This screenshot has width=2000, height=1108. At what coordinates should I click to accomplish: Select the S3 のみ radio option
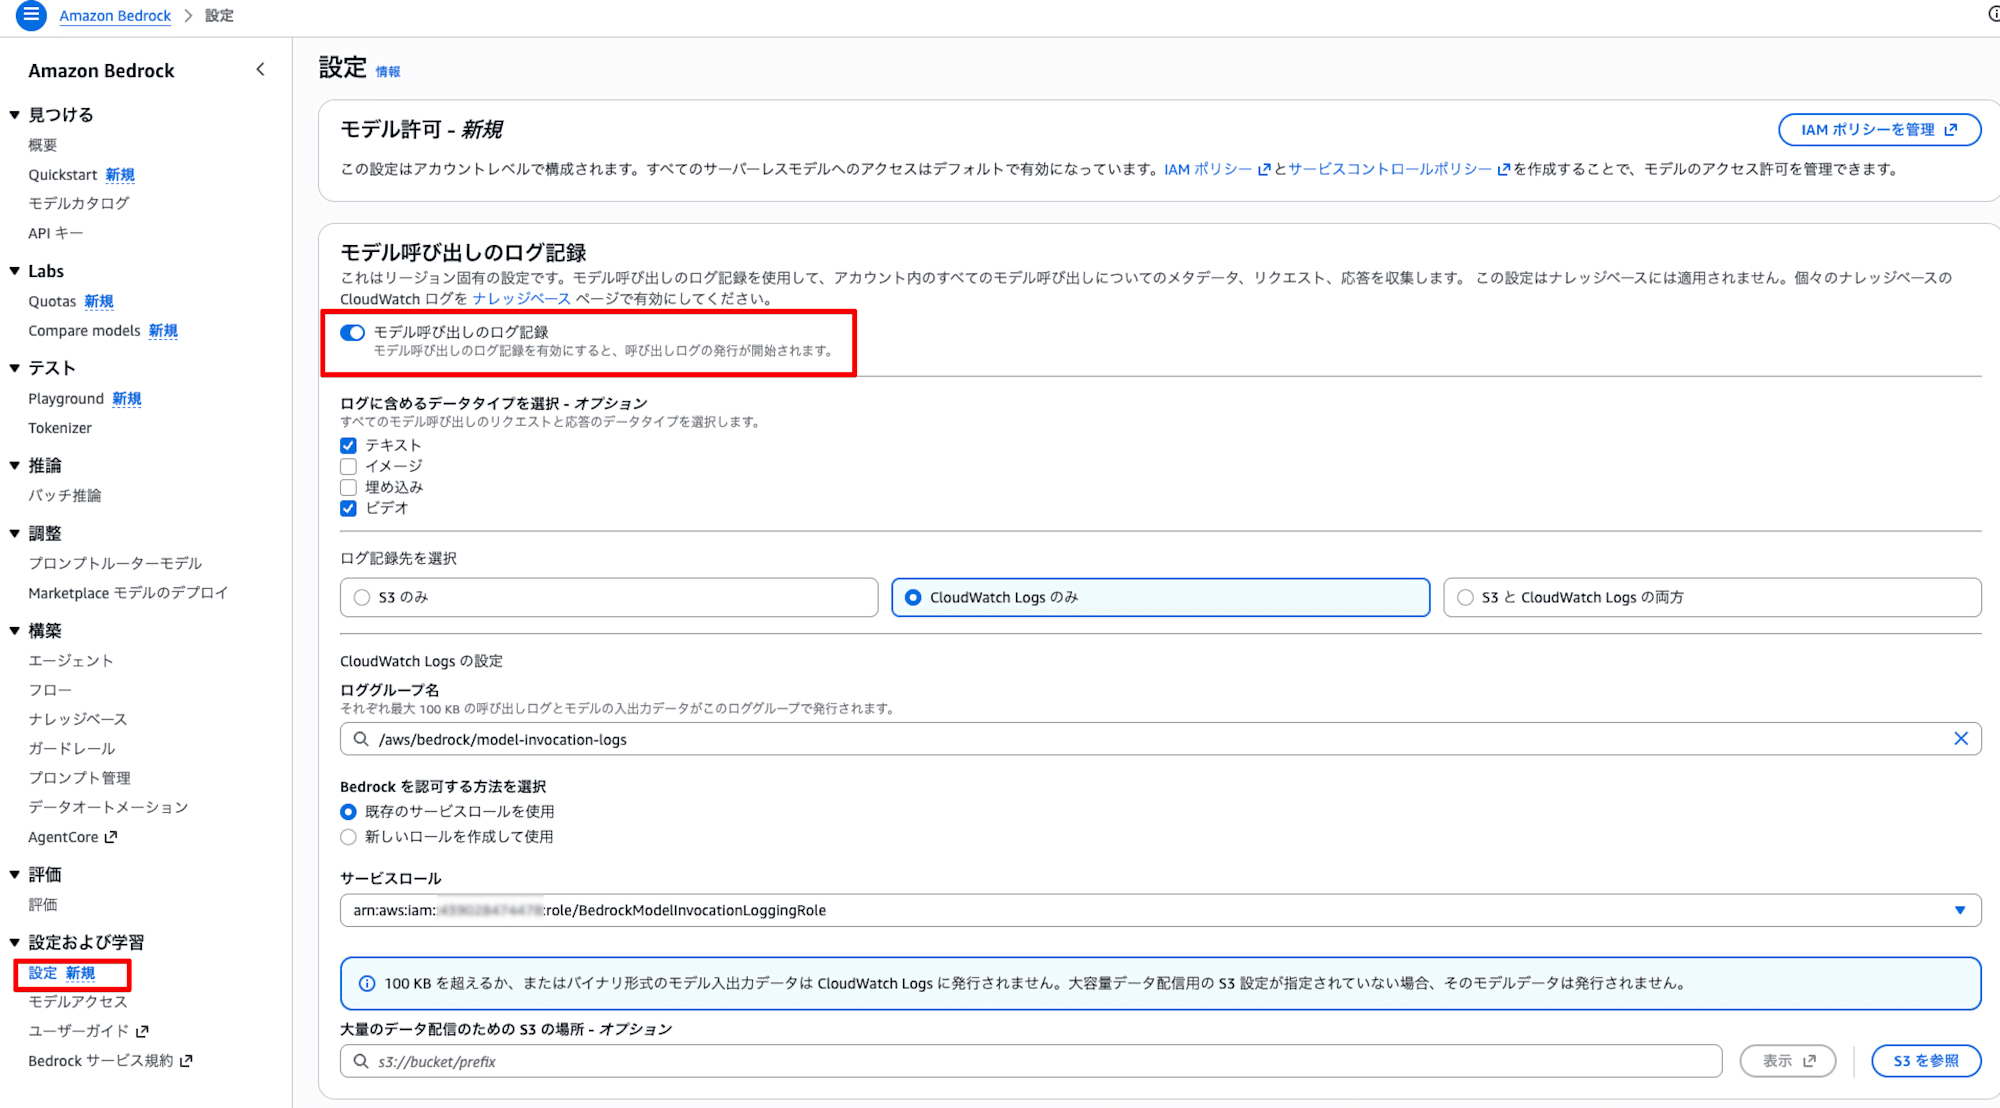362,597
